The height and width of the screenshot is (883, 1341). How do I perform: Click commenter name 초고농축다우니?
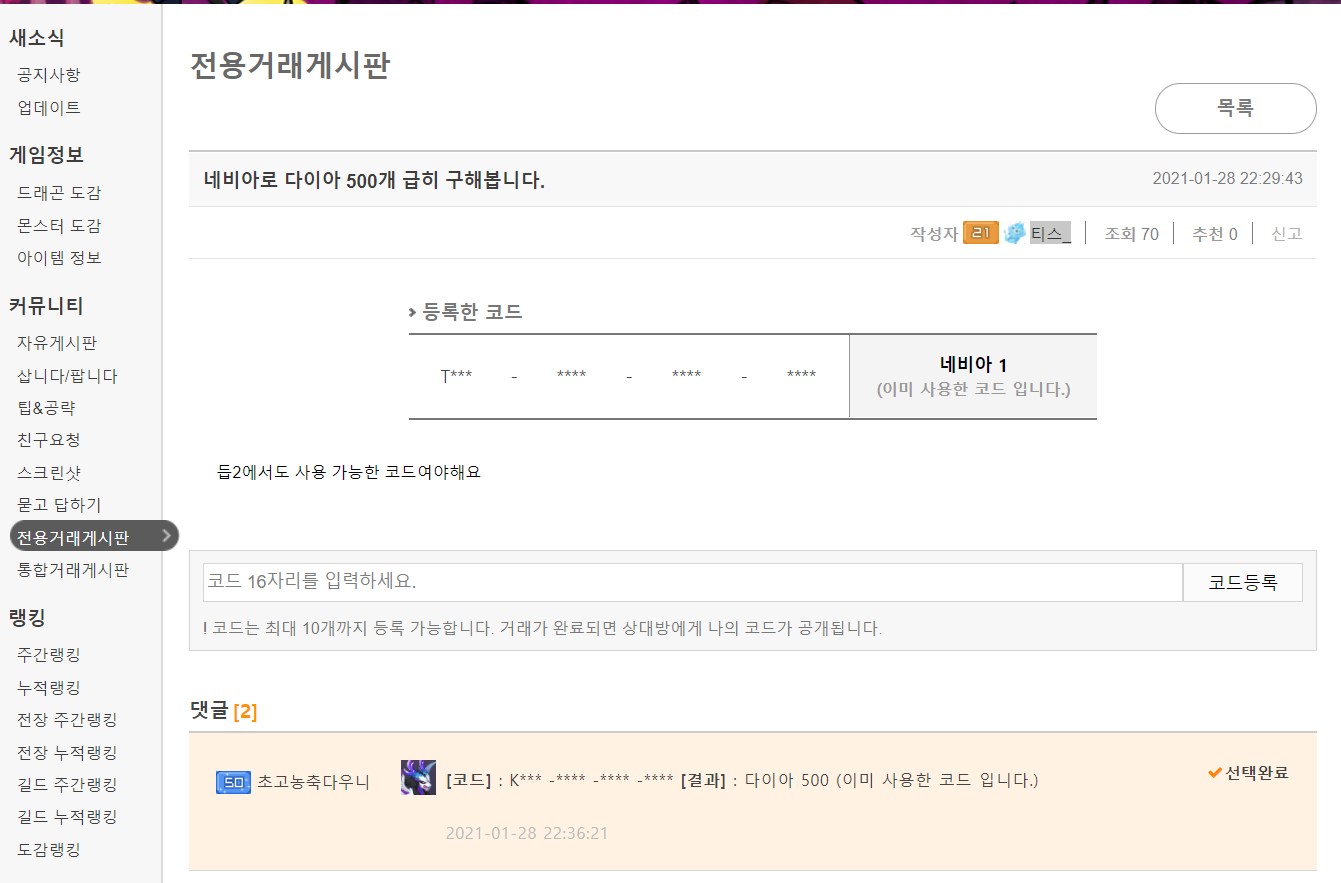pyautogui.click(x=313, y=782)
